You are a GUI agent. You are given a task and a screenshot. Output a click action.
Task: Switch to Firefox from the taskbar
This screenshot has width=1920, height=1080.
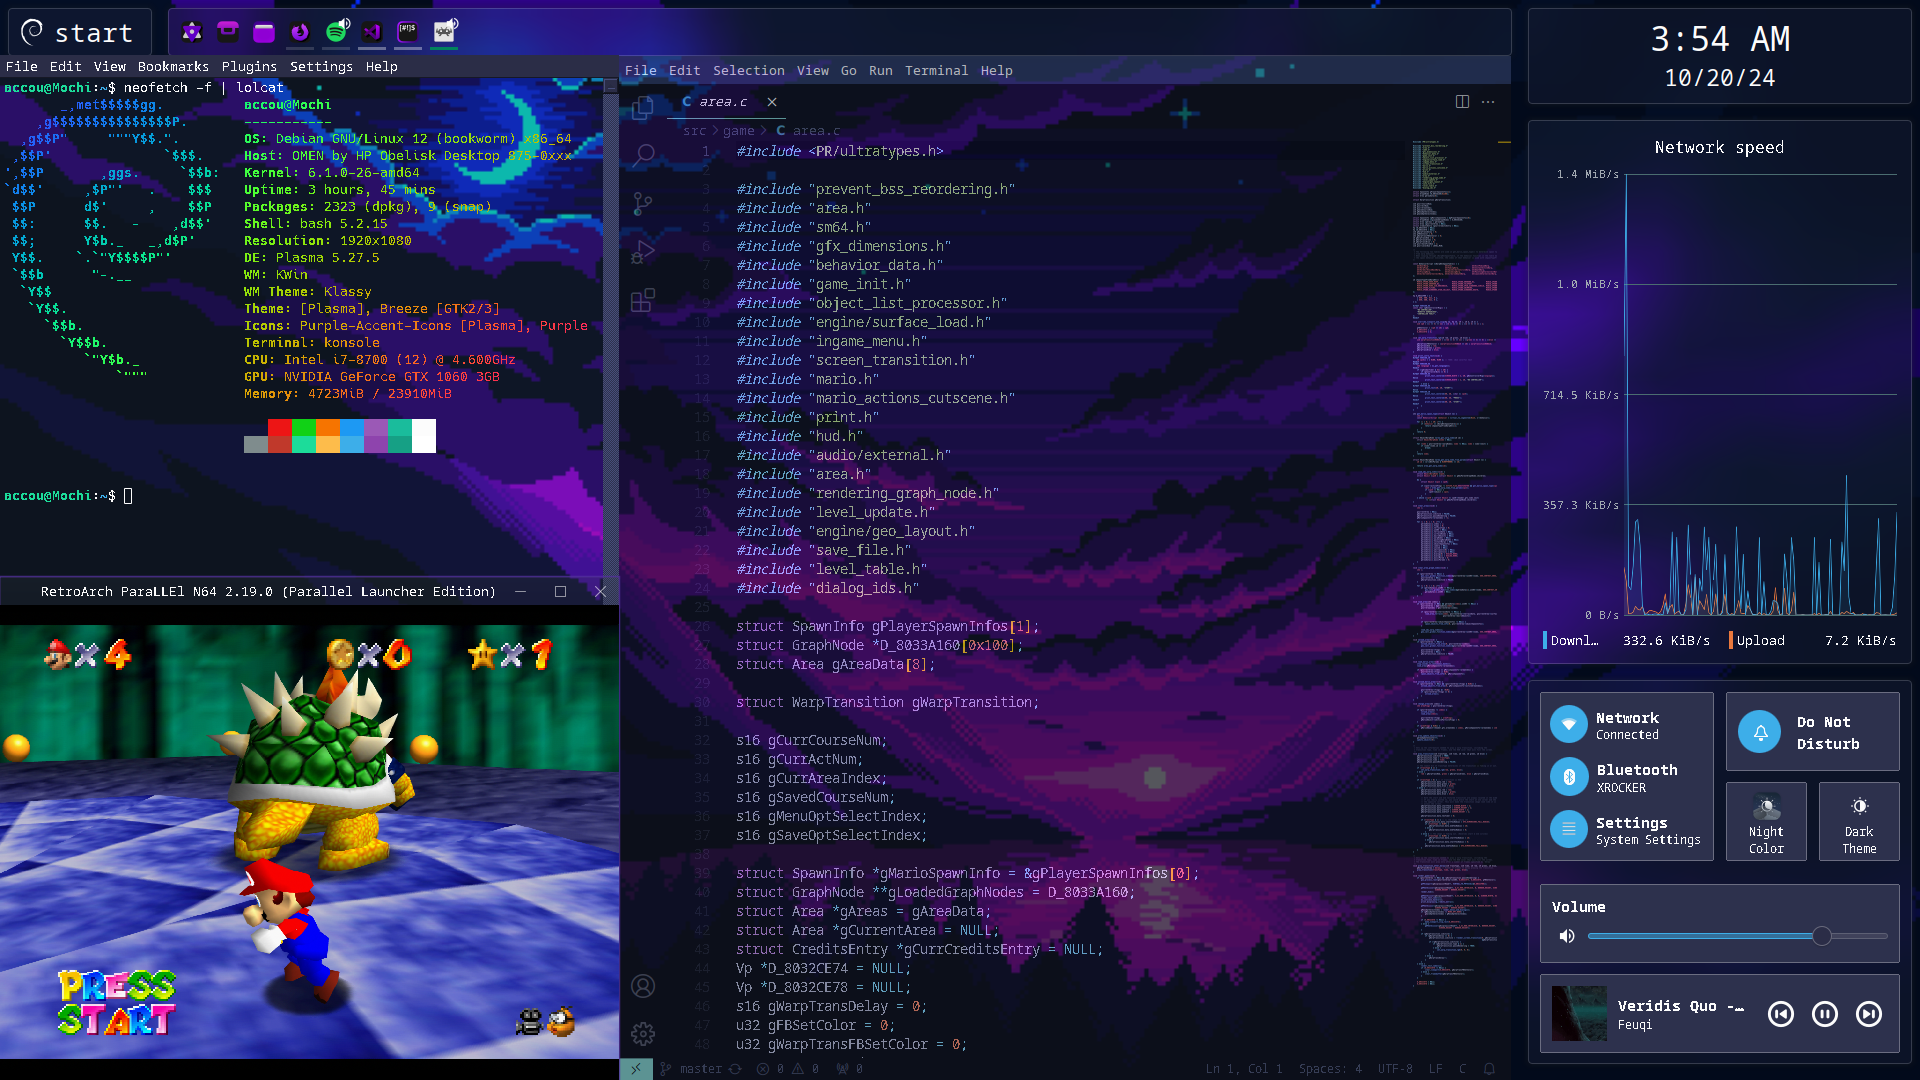click(x=300, y=32)
